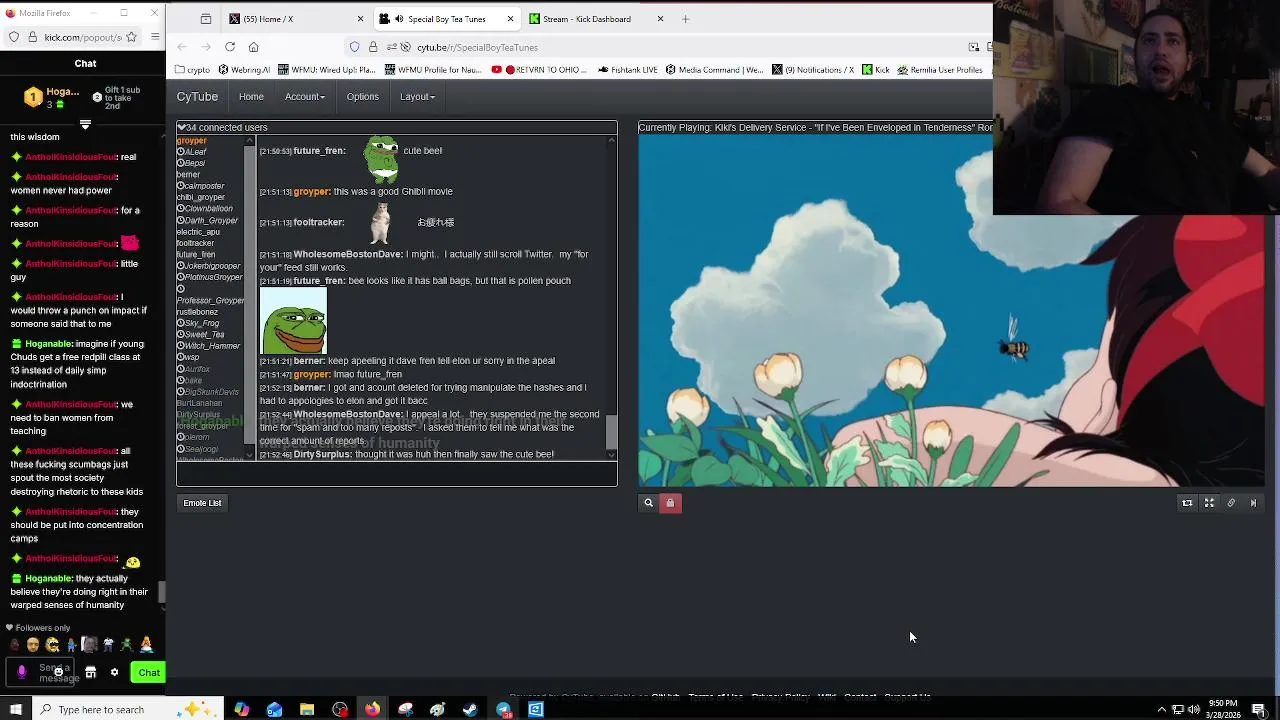1280x720 pixels.
Task: Click the voteskip step-forward icon
Action: pos(1253,503)
